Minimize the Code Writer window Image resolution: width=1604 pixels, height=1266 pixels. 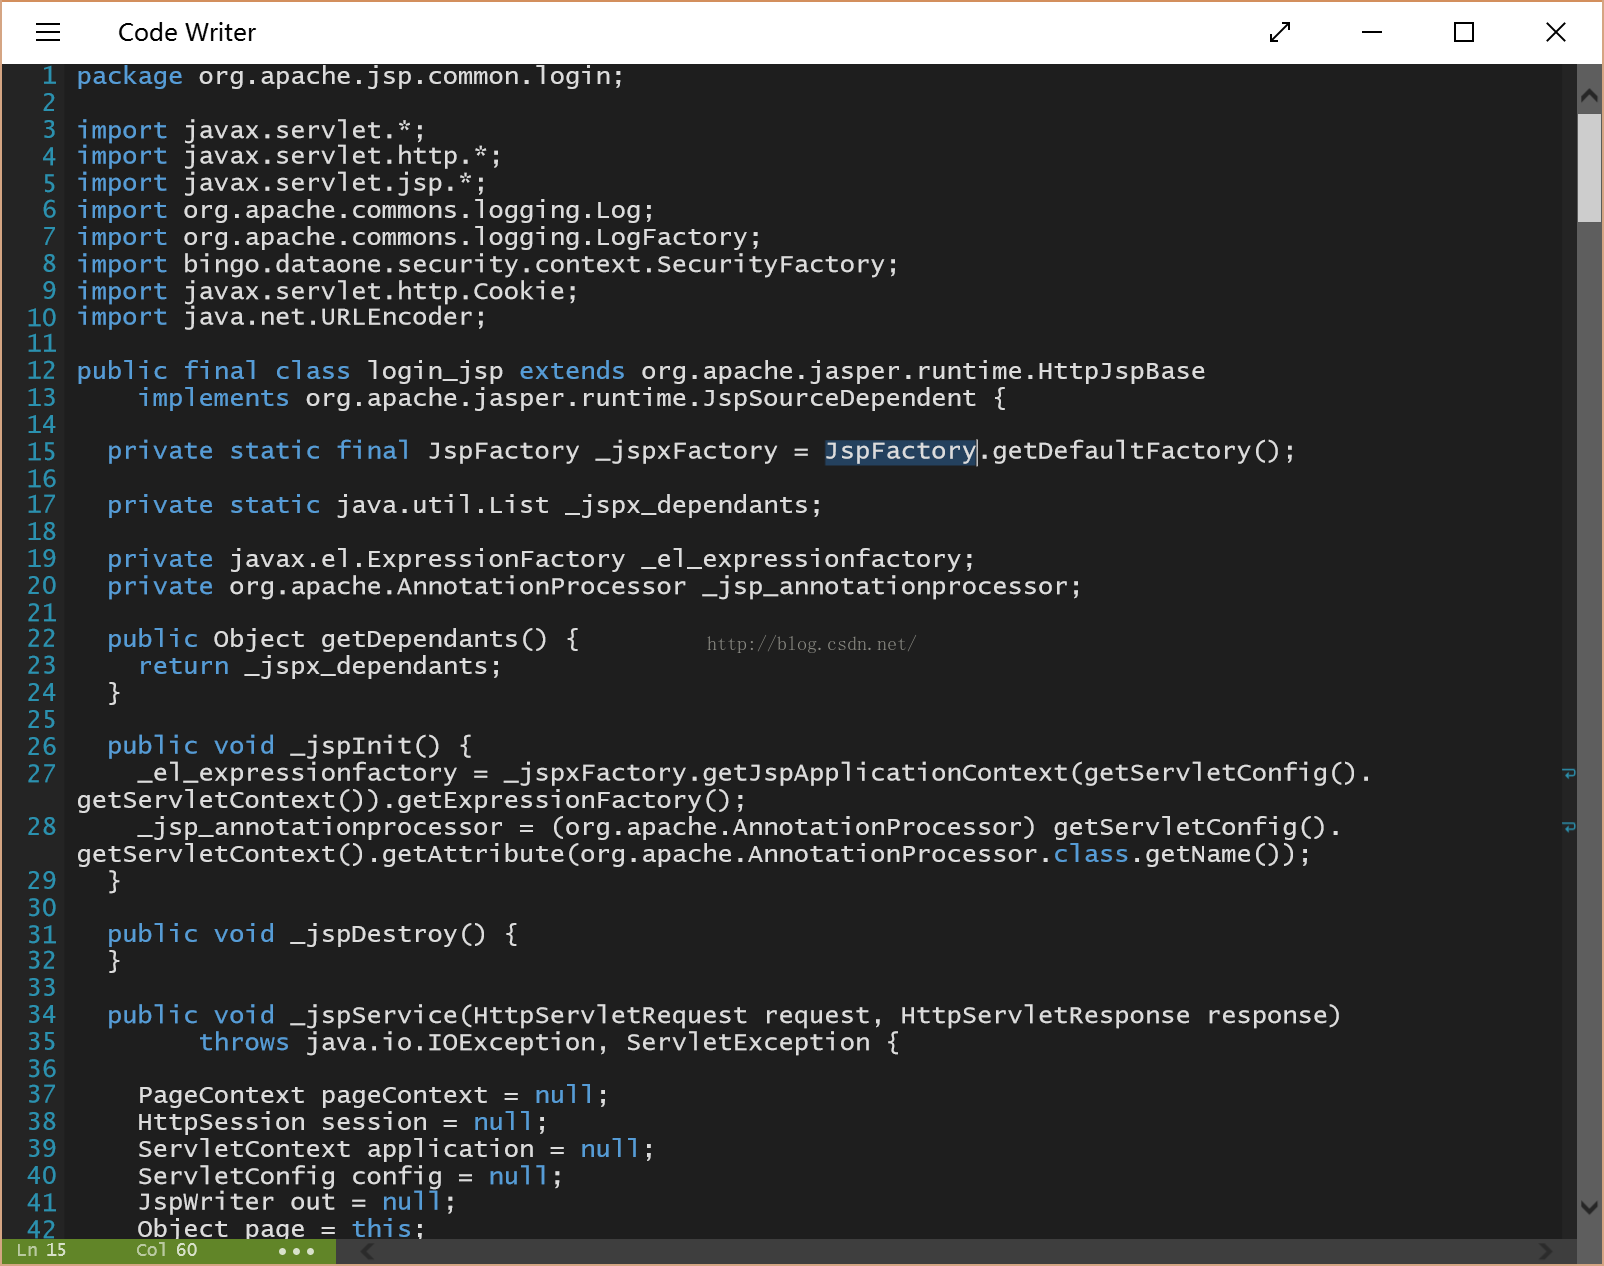(1372, 32)
